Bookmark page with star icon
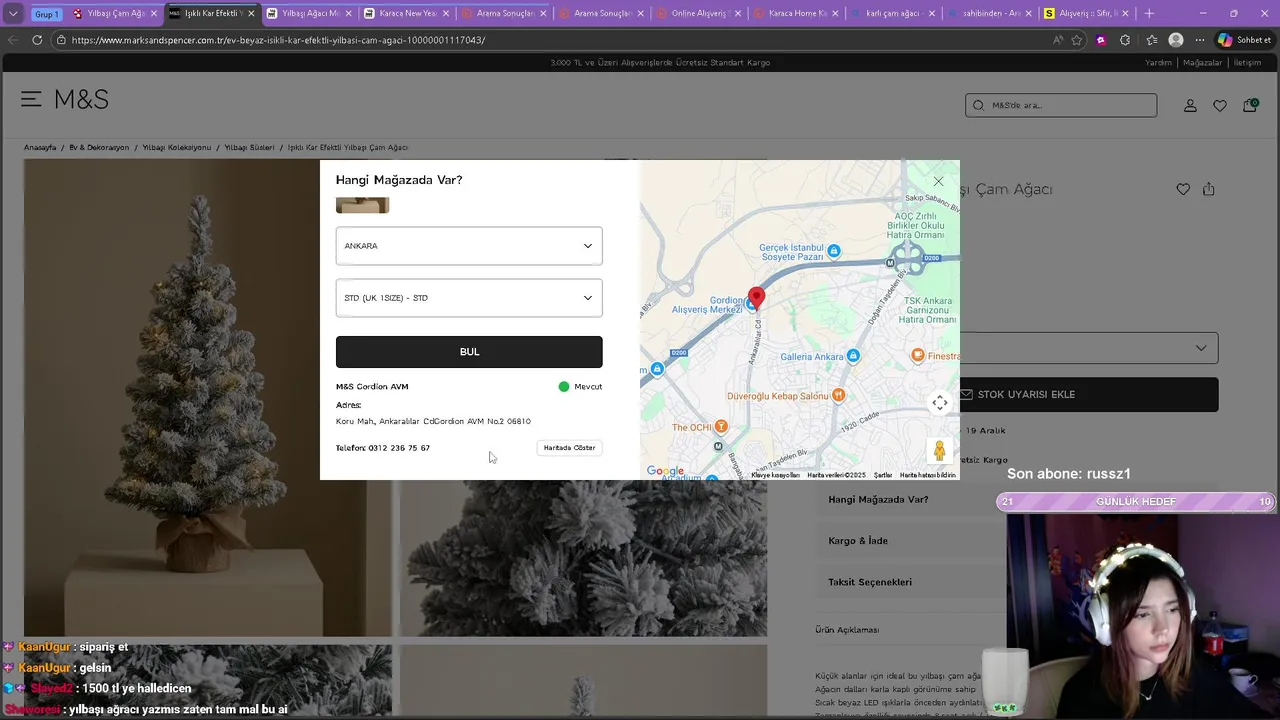 tap(1077, 40)
